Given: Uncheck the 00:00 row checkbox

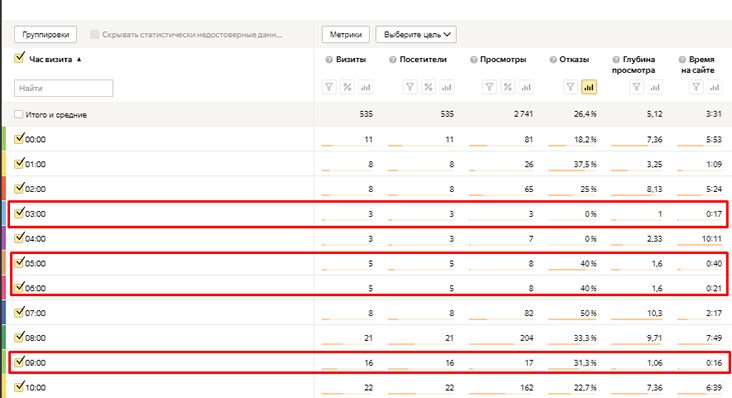Looking at the screenshot, I should 19,139.
